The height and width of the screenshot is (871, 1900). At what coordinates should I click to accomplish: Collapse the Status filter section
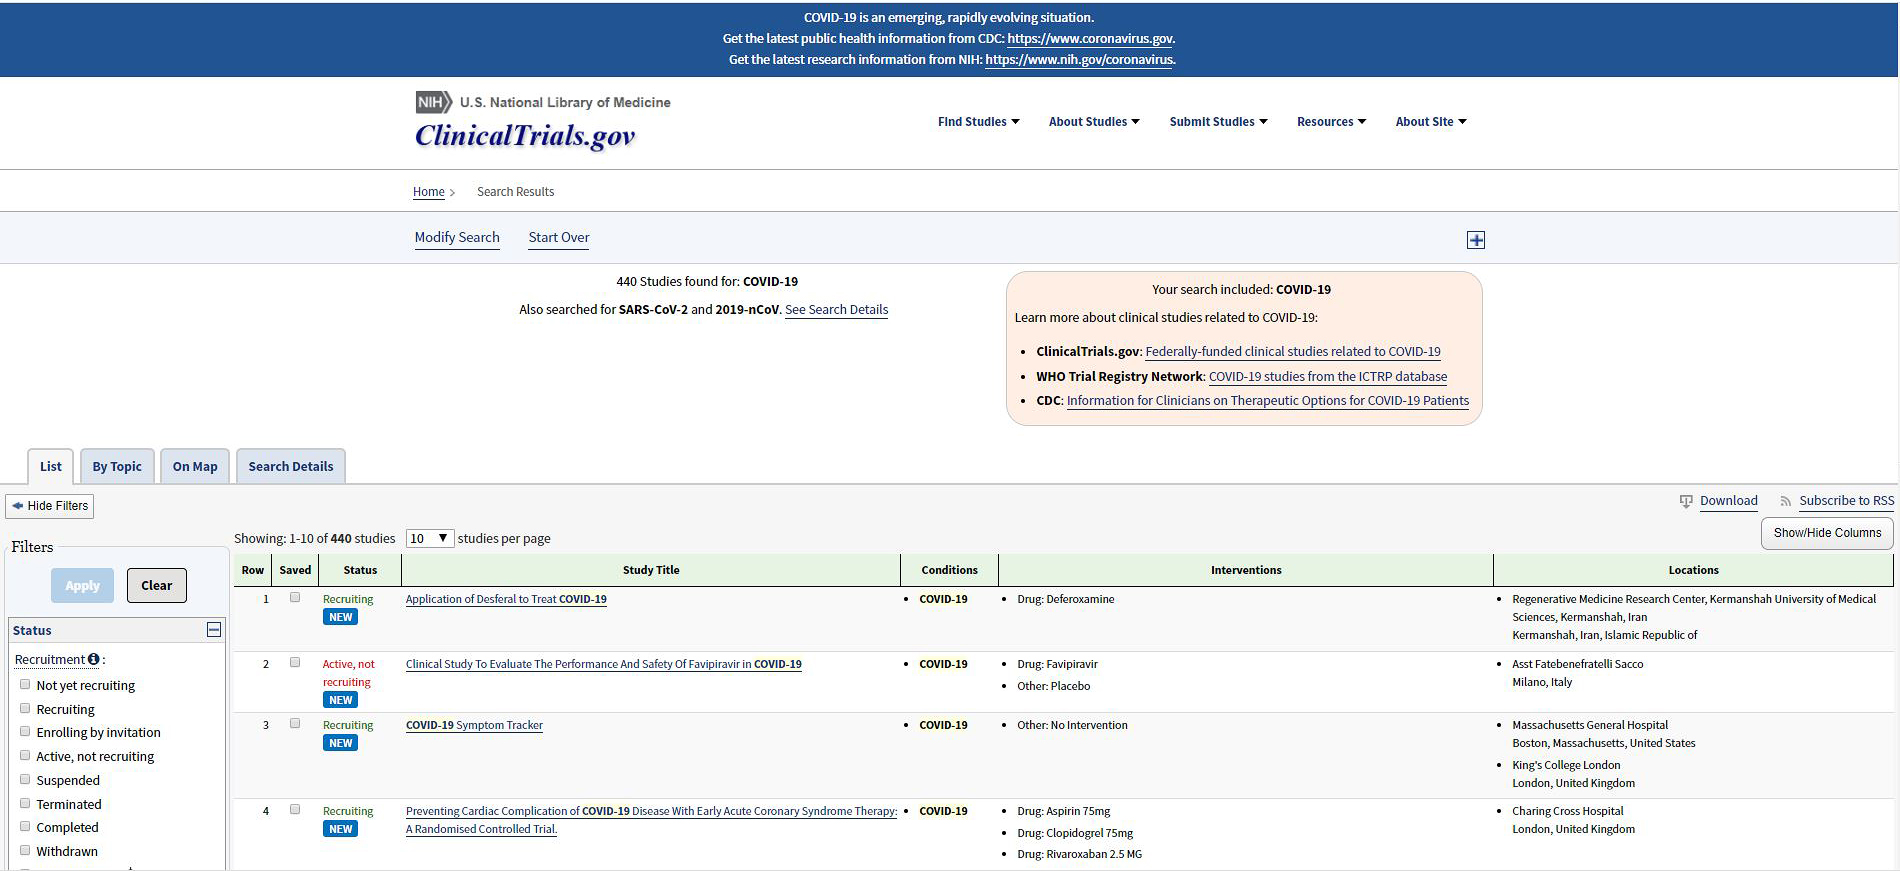214,630
